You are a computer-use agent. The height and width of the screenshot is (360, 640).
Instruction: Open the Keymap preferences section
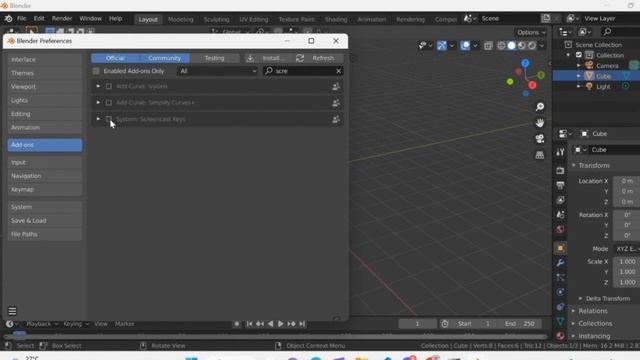pos(45,189)
